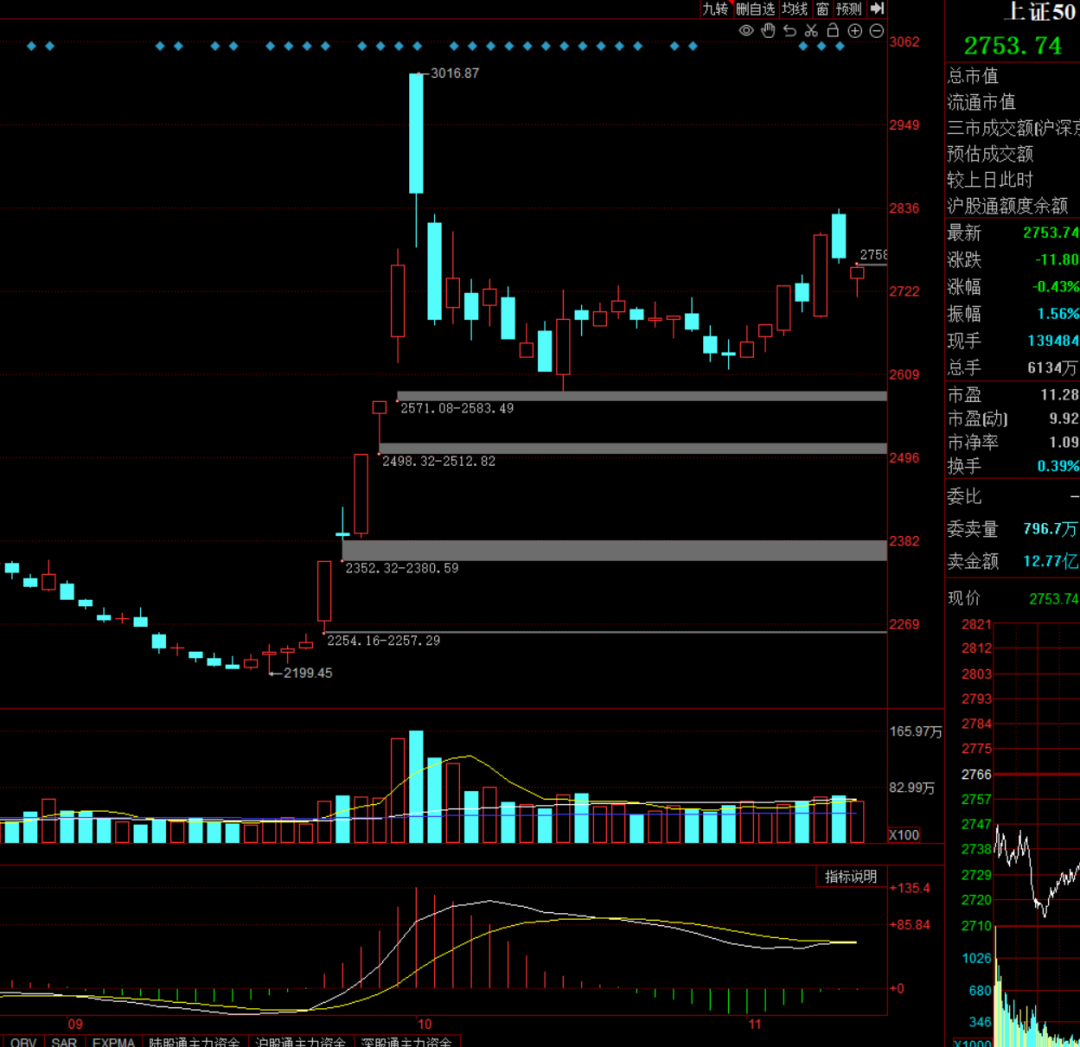Switch to the OBV indicator tab
The width and height of the screenshot is (1080, 1047).
click(x=23, y=1041)
